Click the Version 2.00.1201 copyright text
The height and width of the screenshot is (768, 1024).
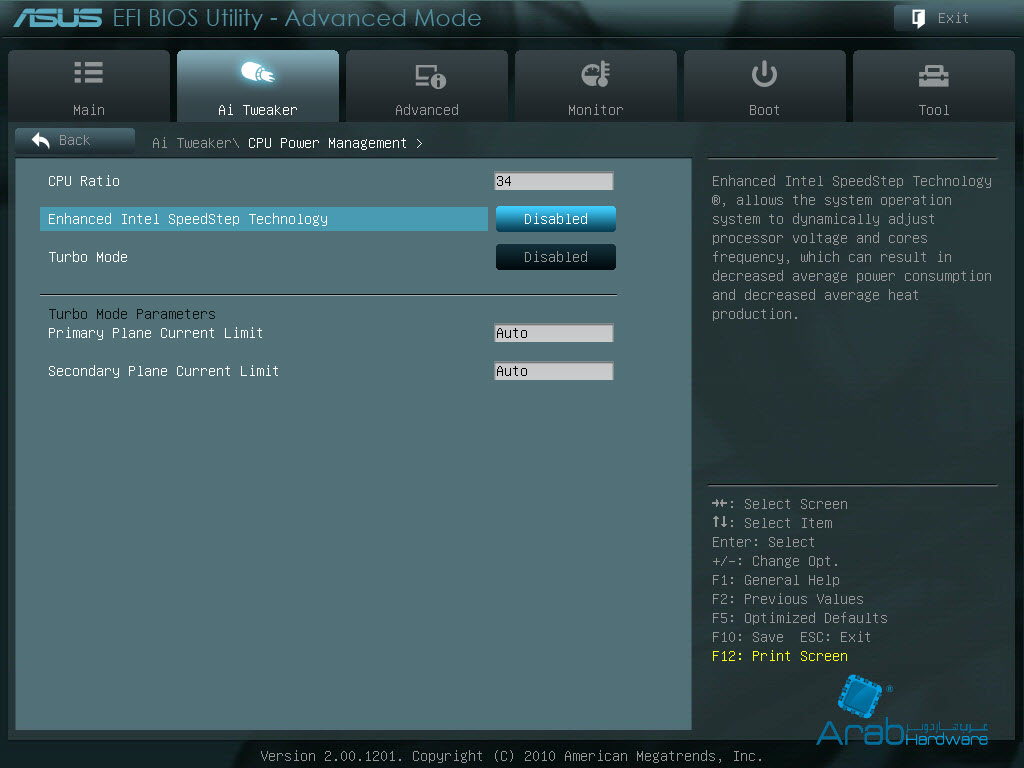[x=511, y=756]
